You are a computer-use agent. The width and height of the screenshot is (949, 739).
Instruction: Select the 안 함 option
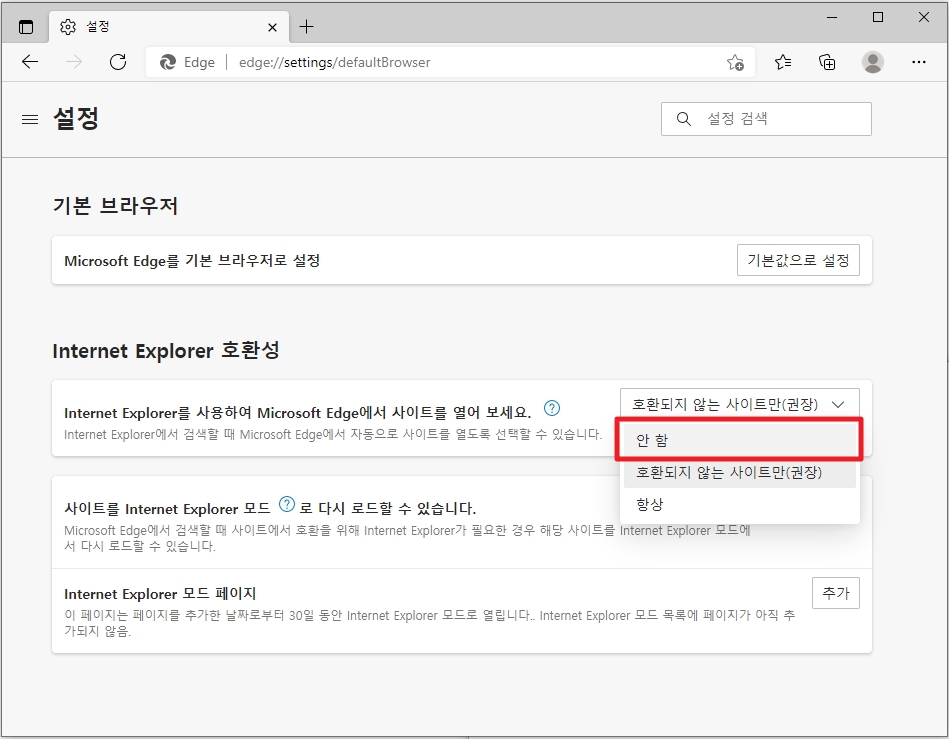(740, 440)
